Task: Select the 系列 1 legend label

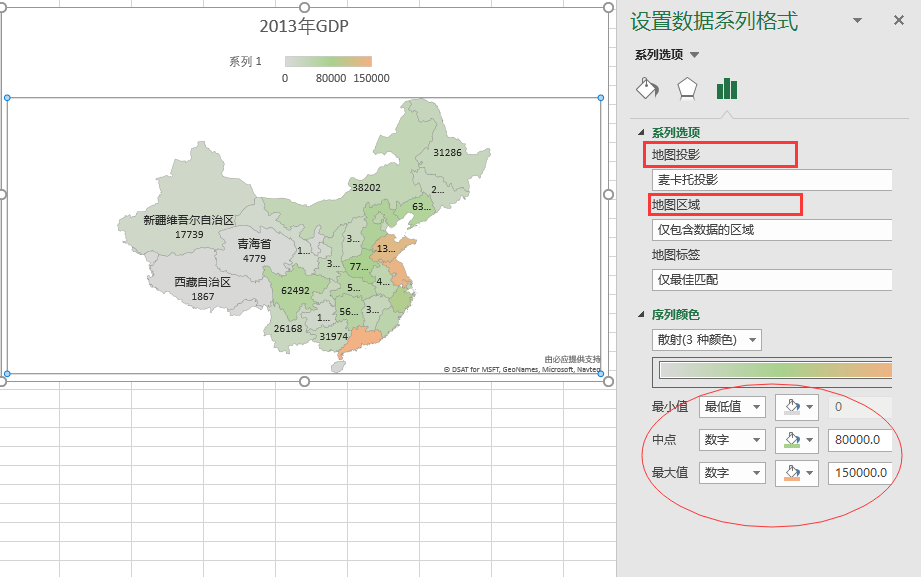Action: coord(245,61)
